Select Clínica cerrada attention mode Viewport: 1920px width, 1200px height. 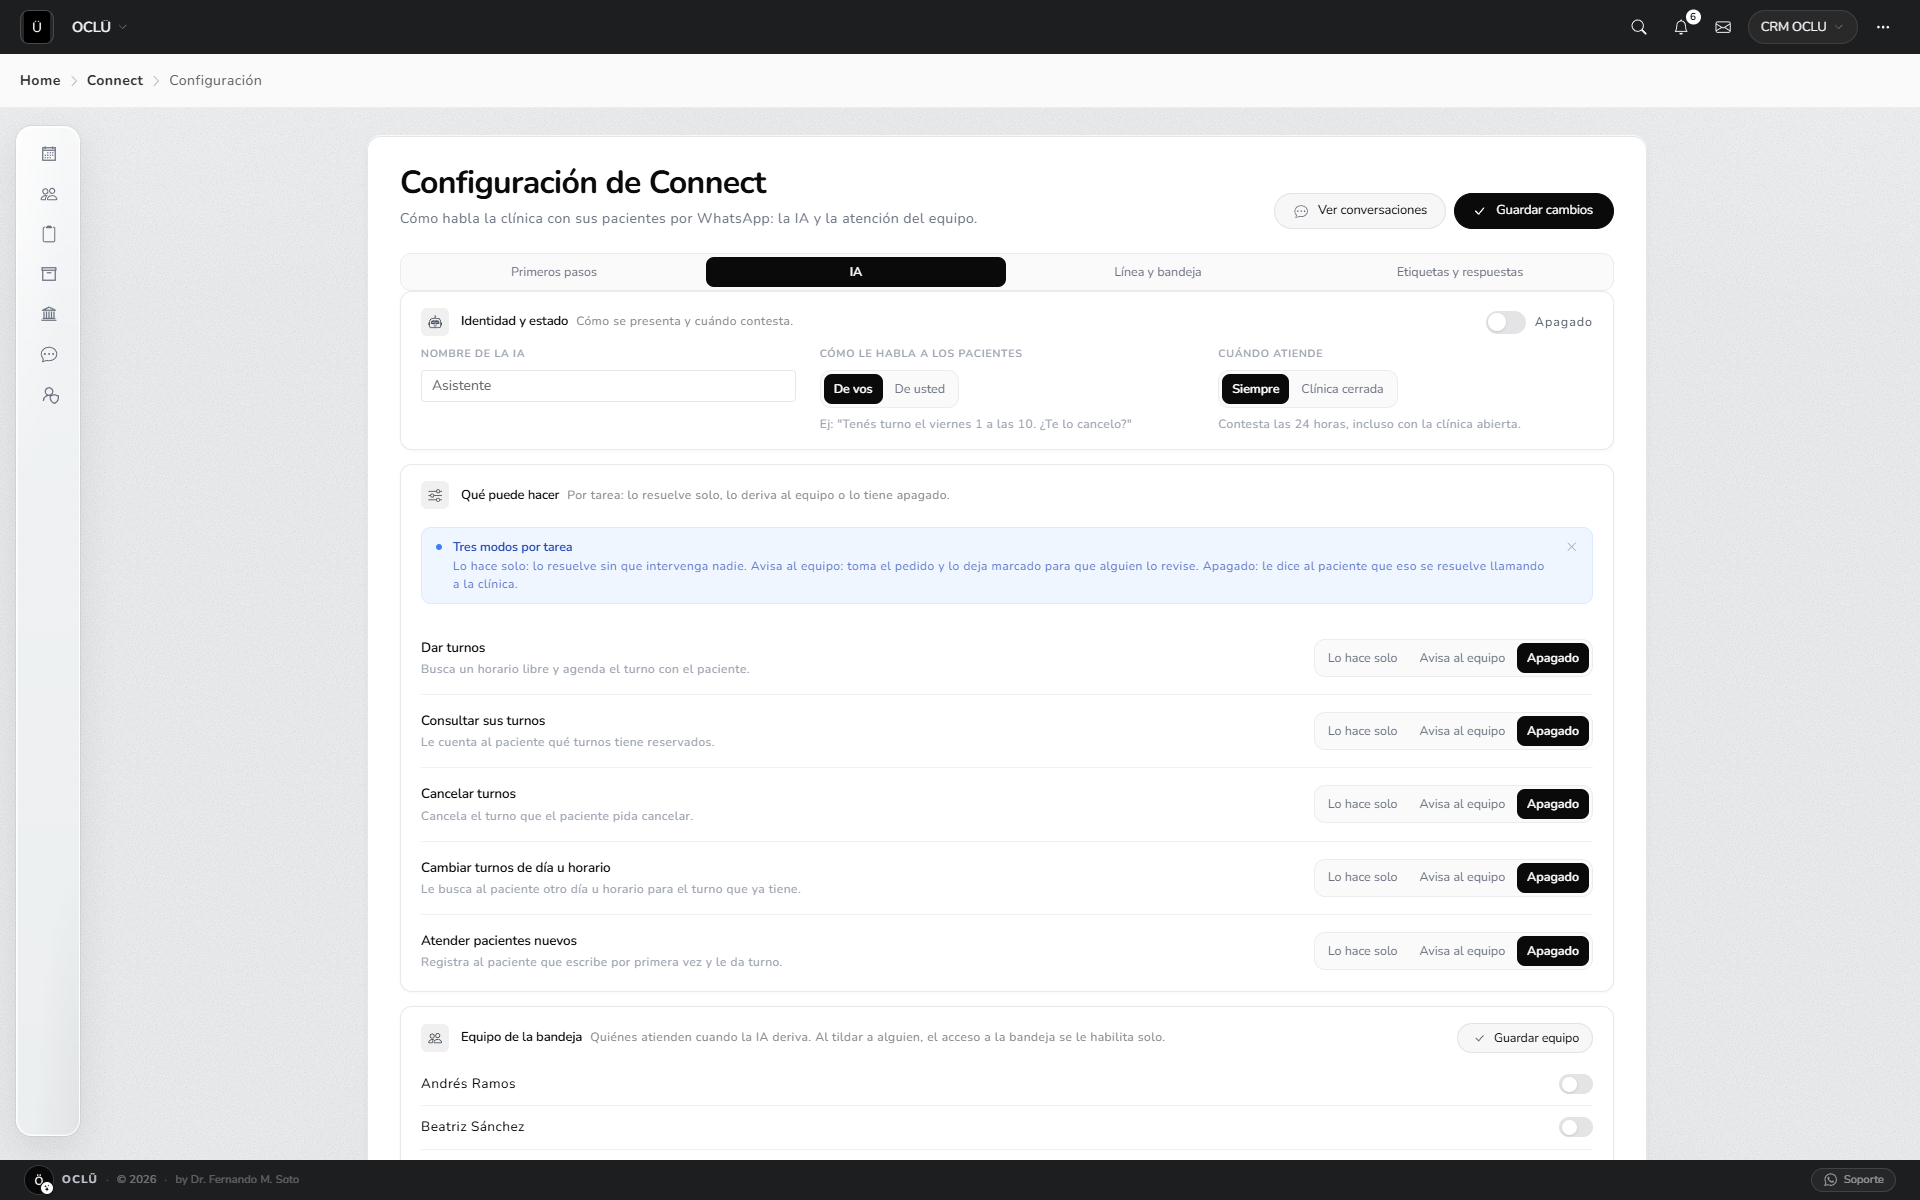tap(1342, 389)
